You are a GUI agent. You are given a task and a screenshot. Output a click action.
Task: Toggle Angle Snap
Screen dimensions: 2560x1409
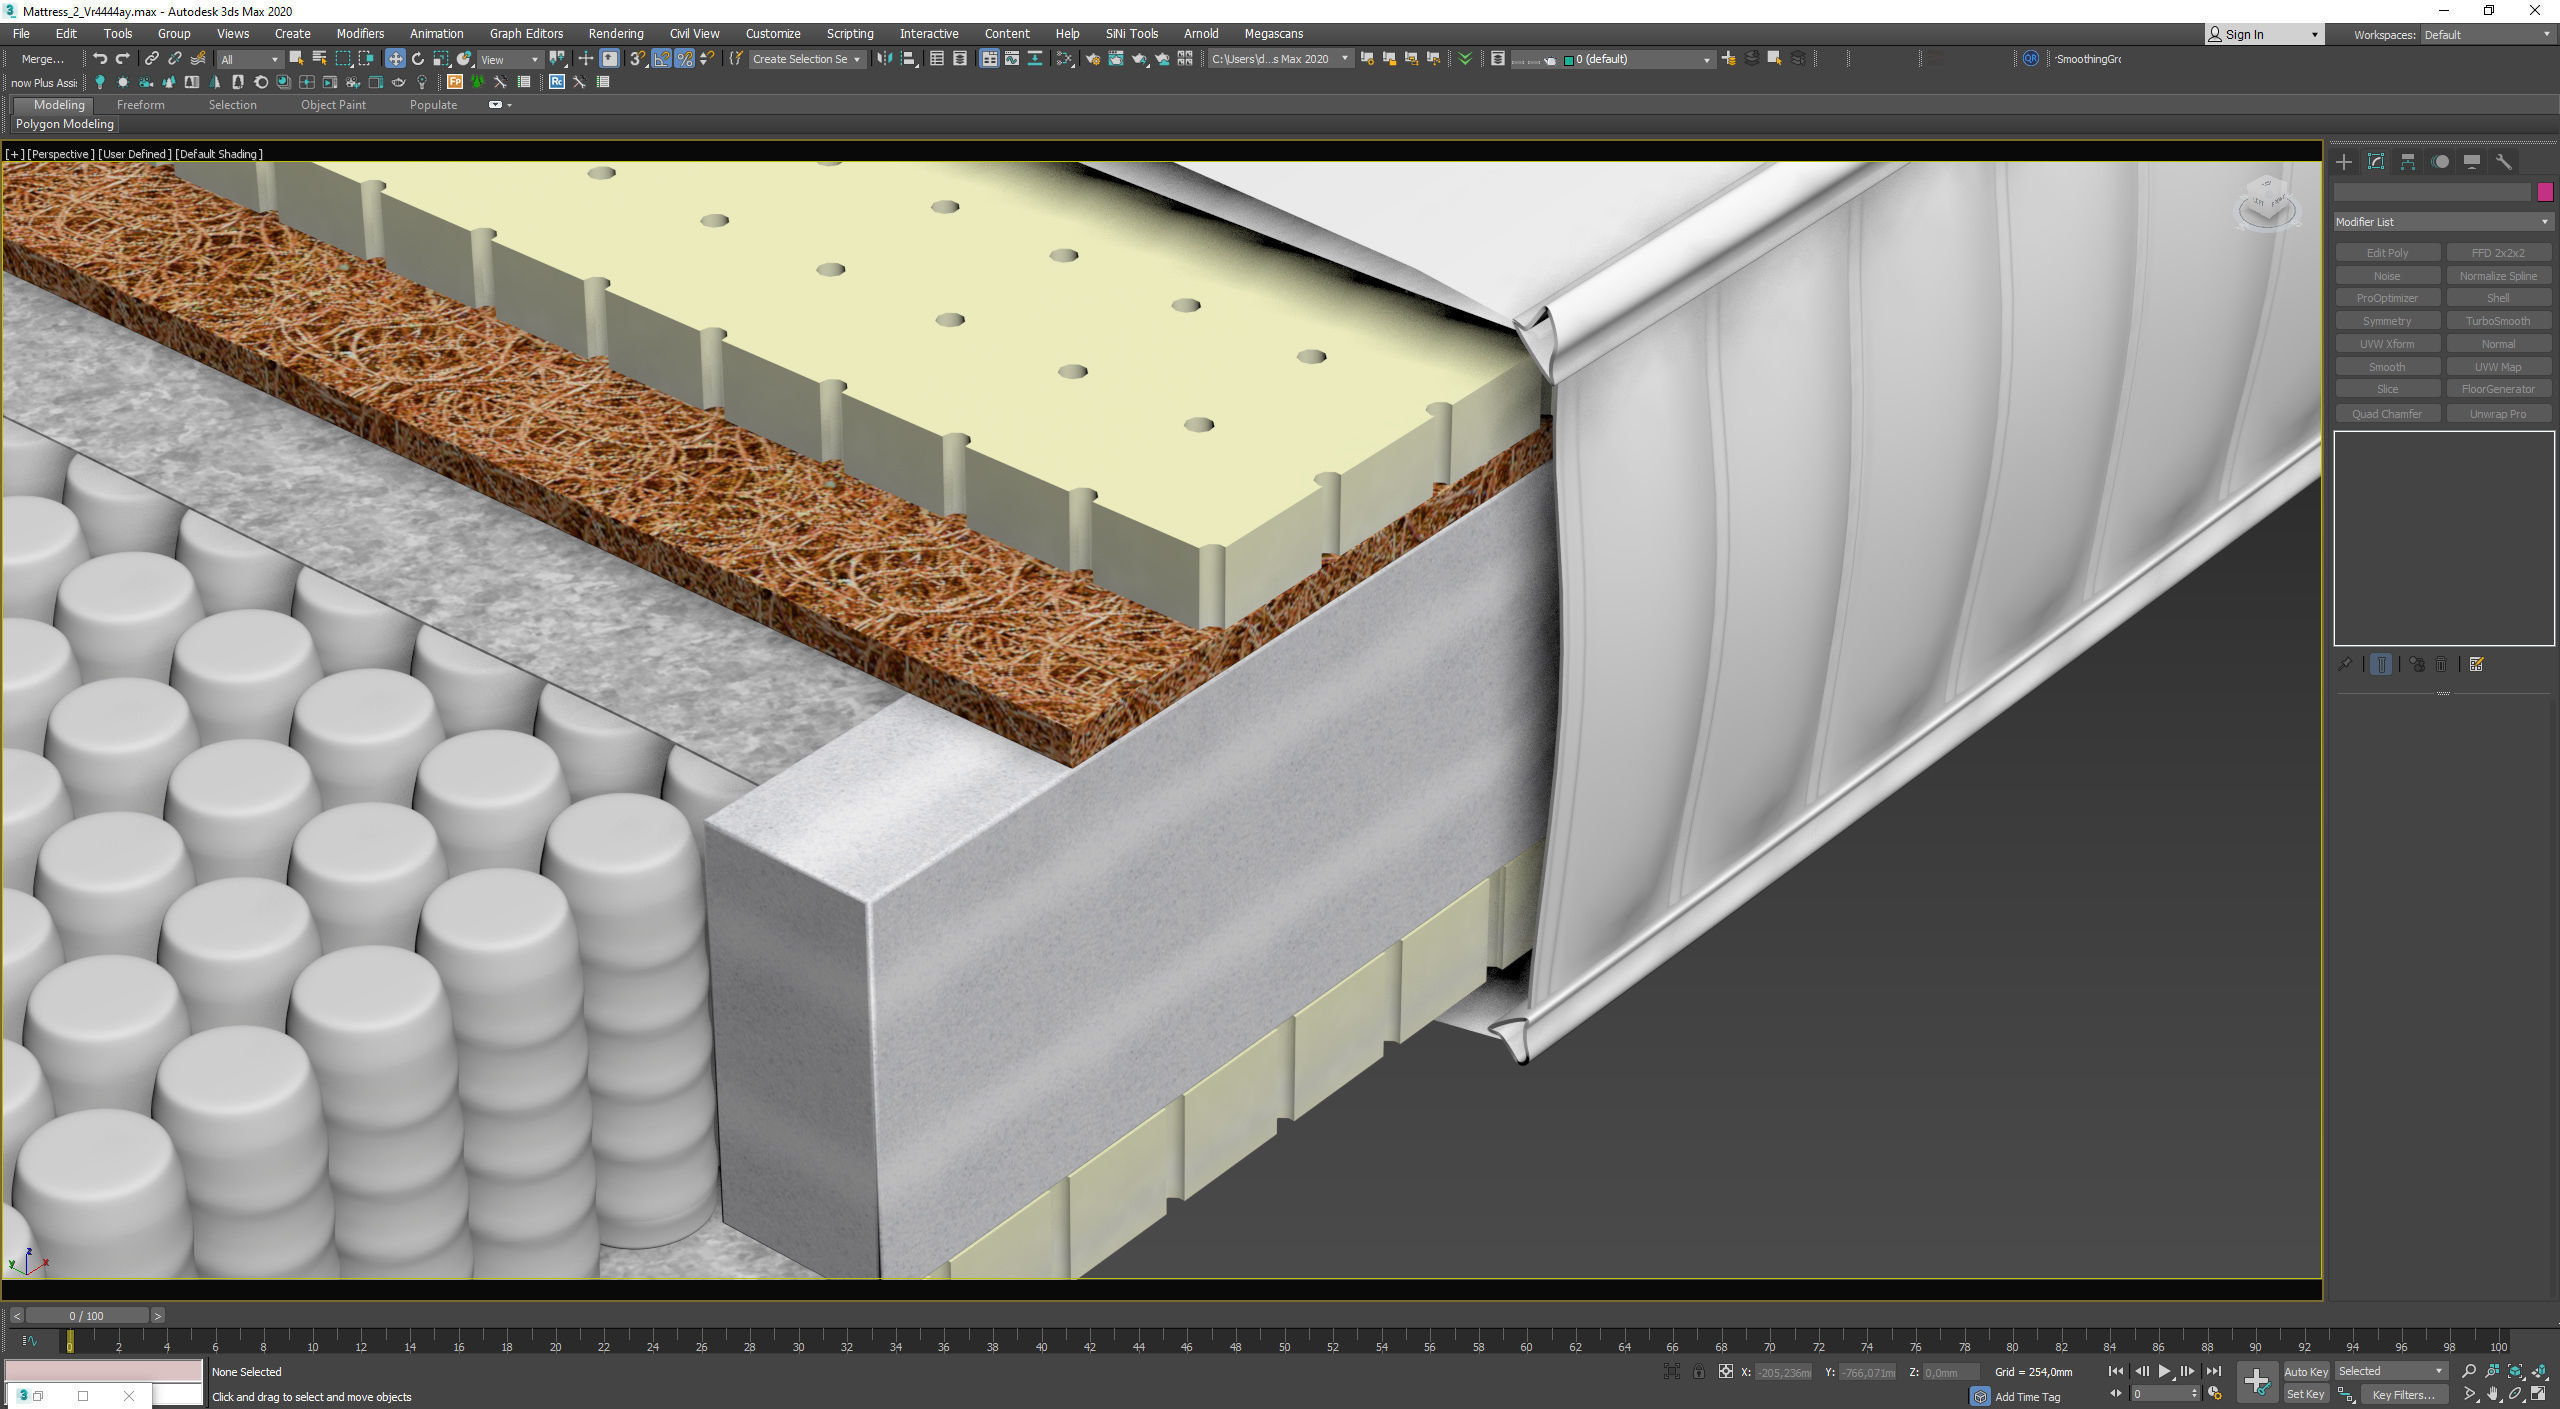point(661,59)
